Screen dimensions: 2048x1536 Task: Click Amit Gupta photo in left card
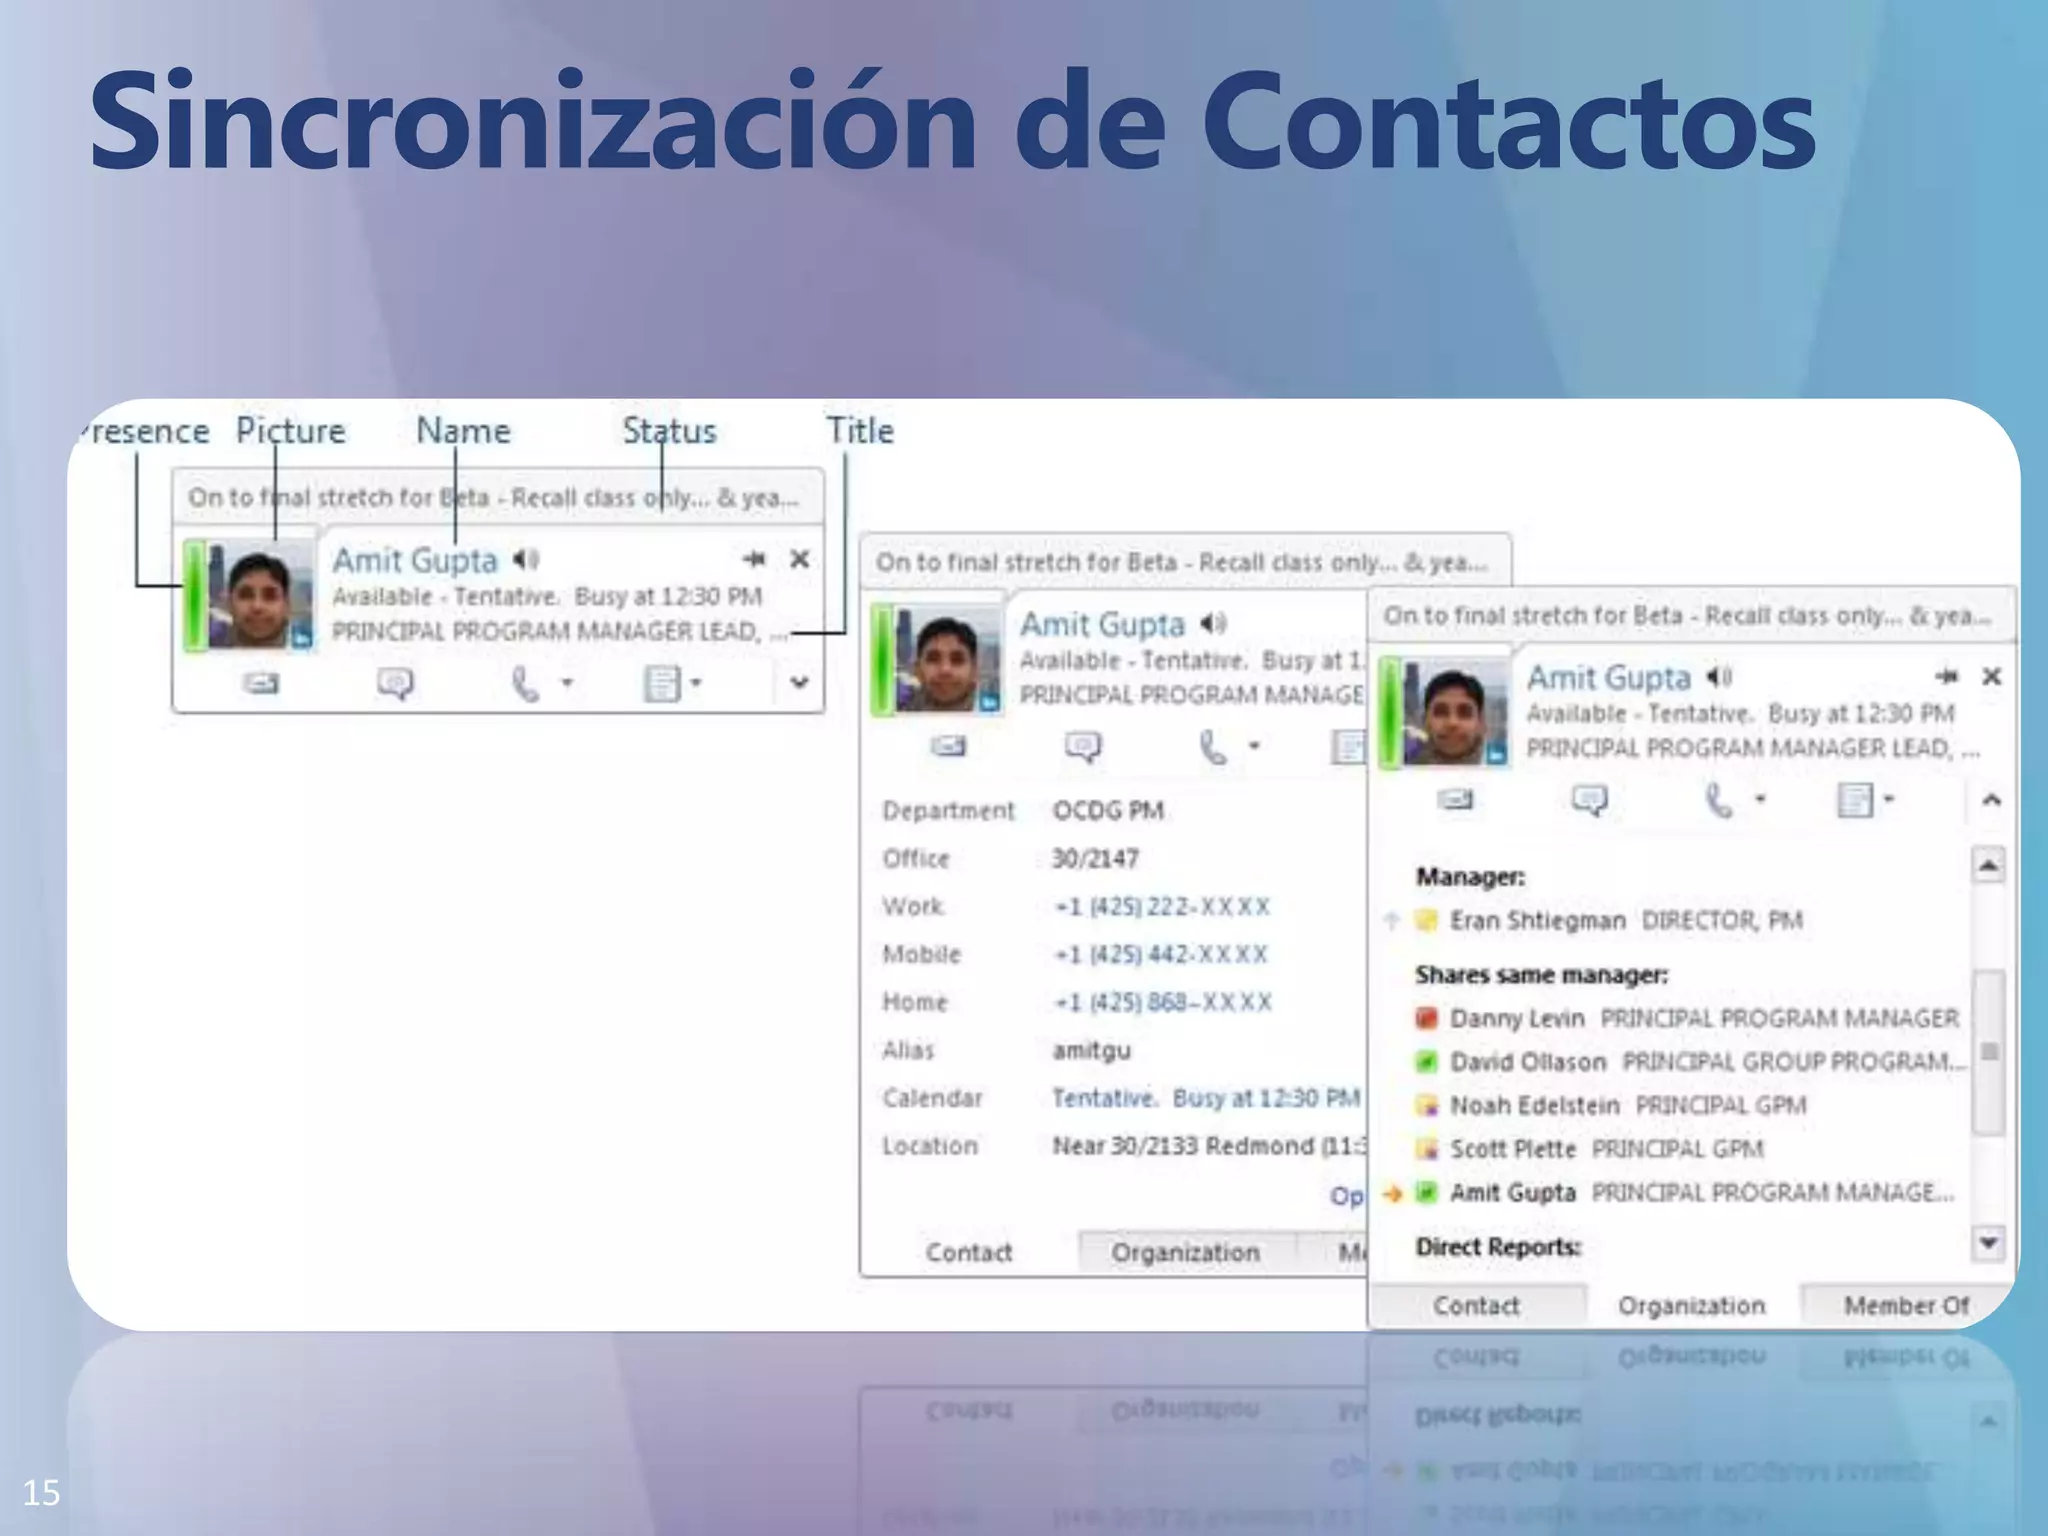[259, 596]
